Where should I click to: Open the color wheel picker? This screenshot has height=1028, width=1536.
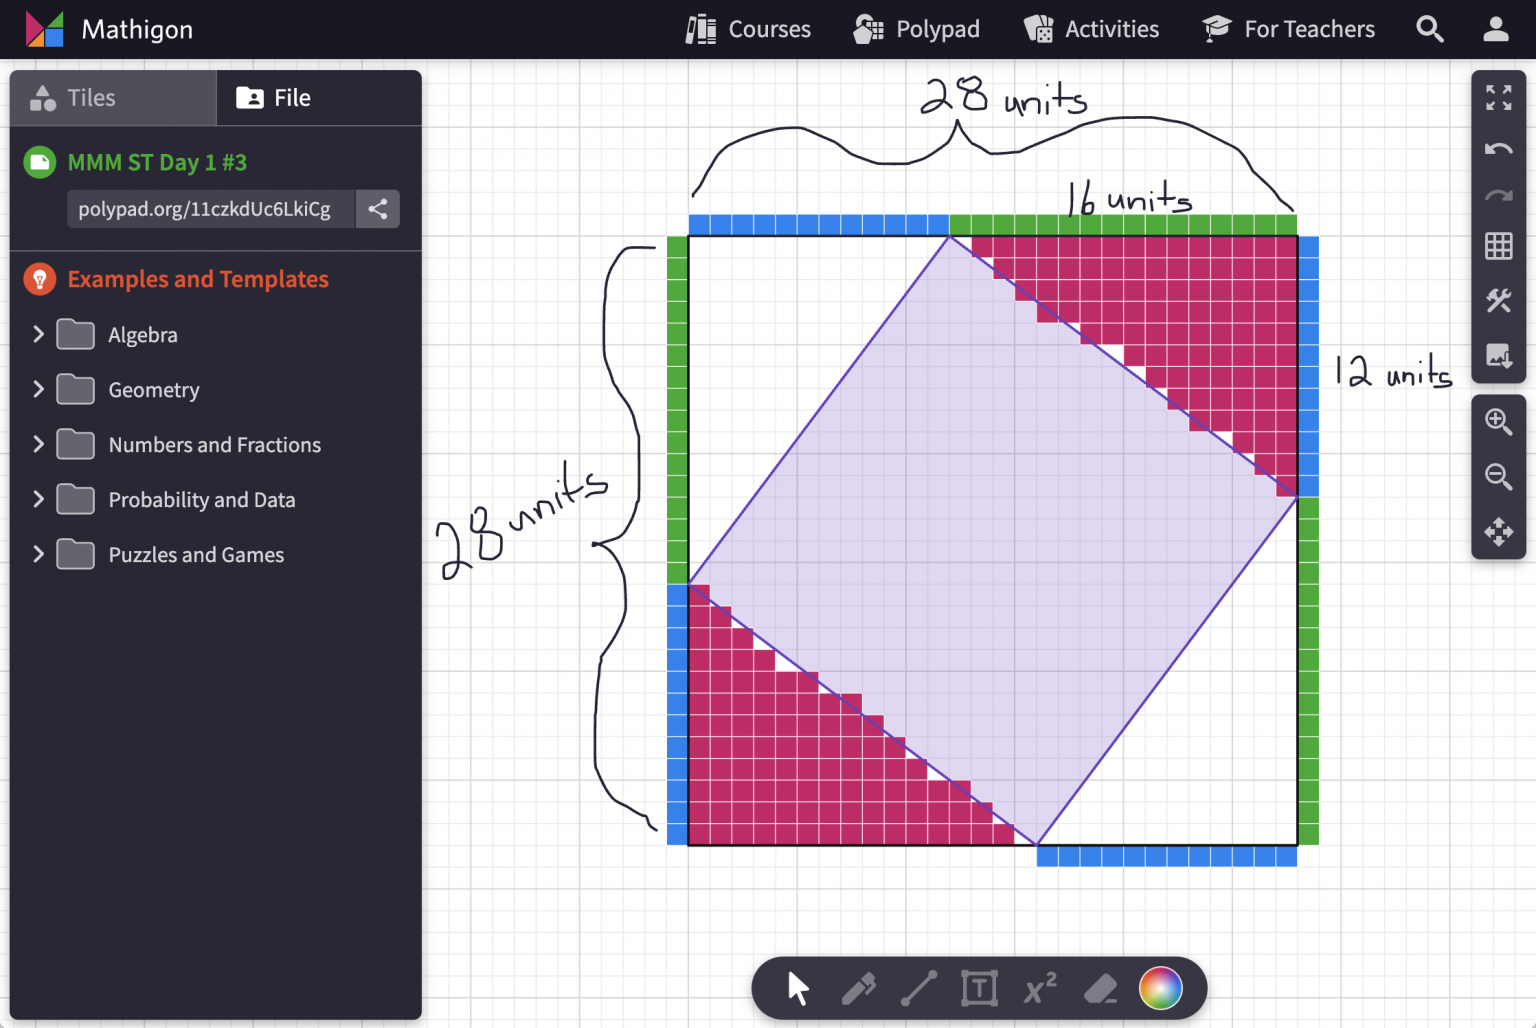pyautogui.click(x=1160, y=988)
